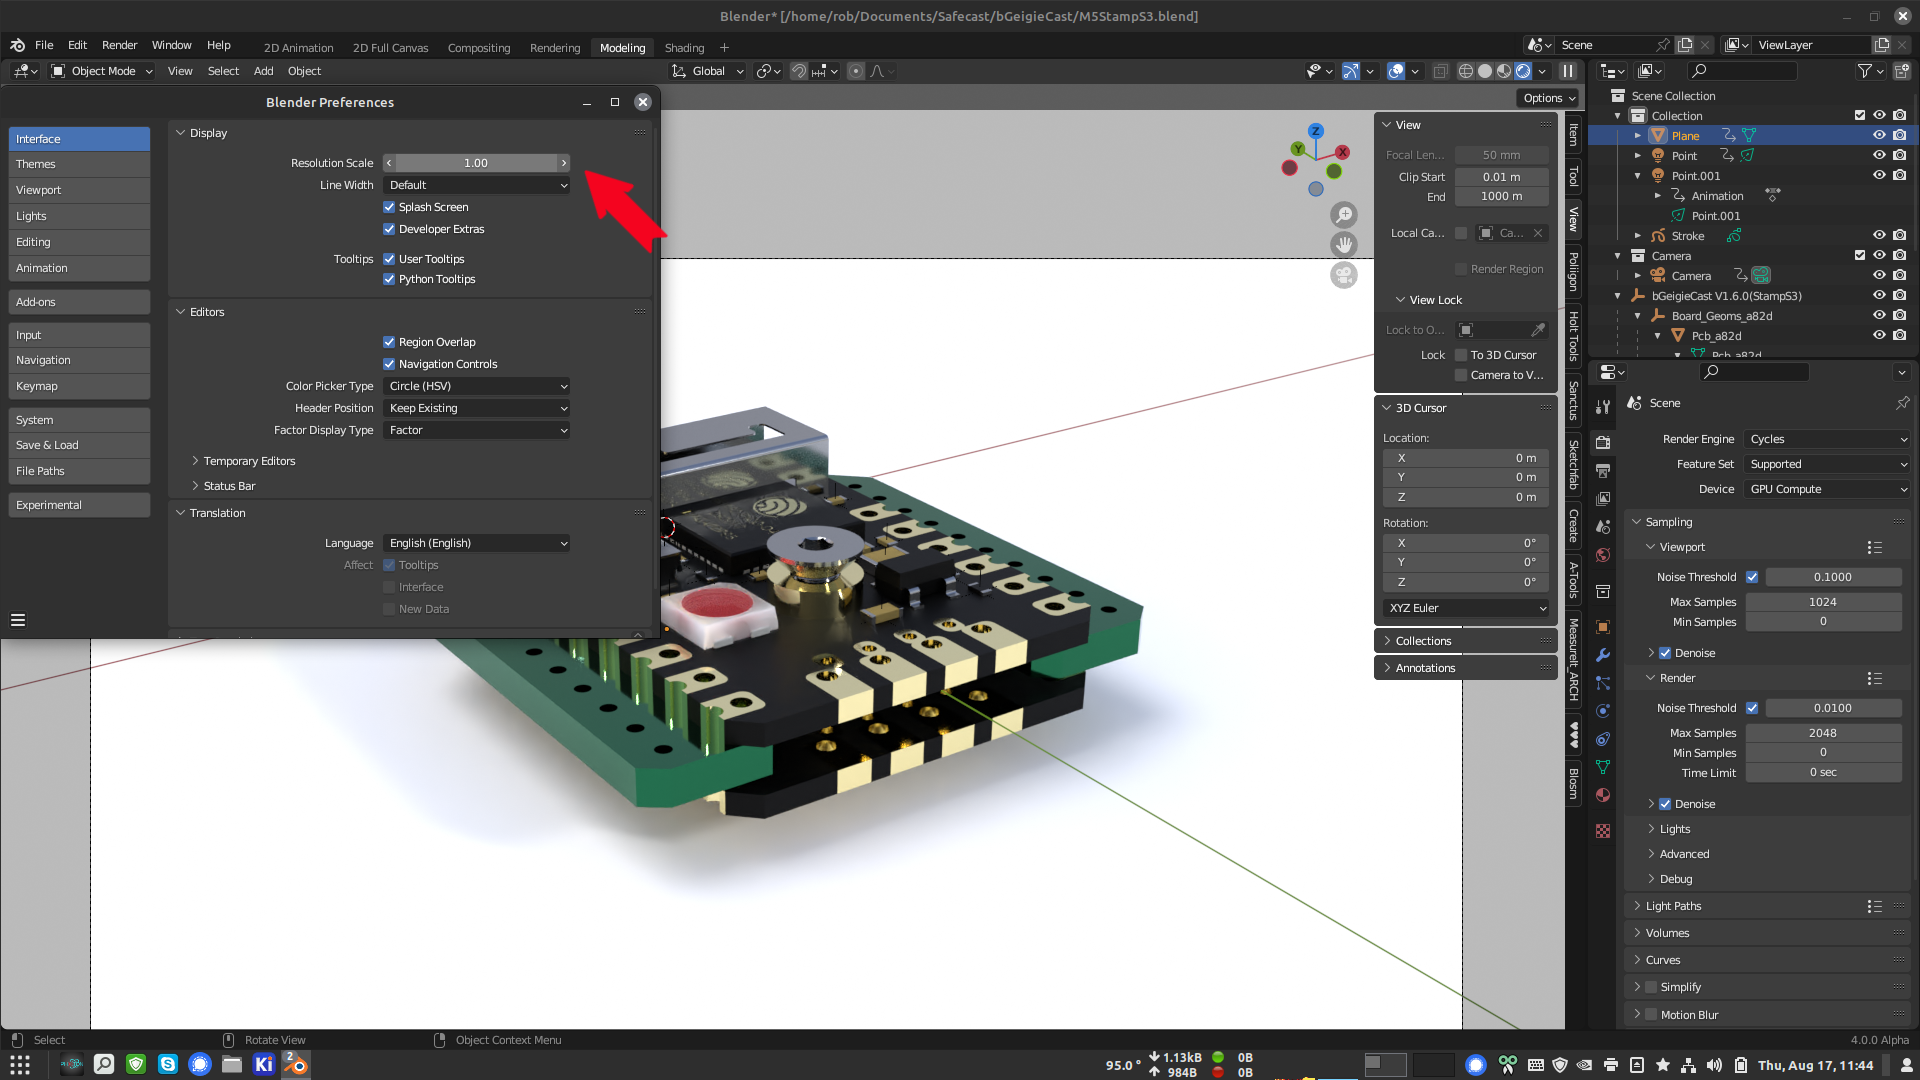Click the outliner filter funnel icon
This screenshot has width=1920, height=1080.
(1864, 71)
